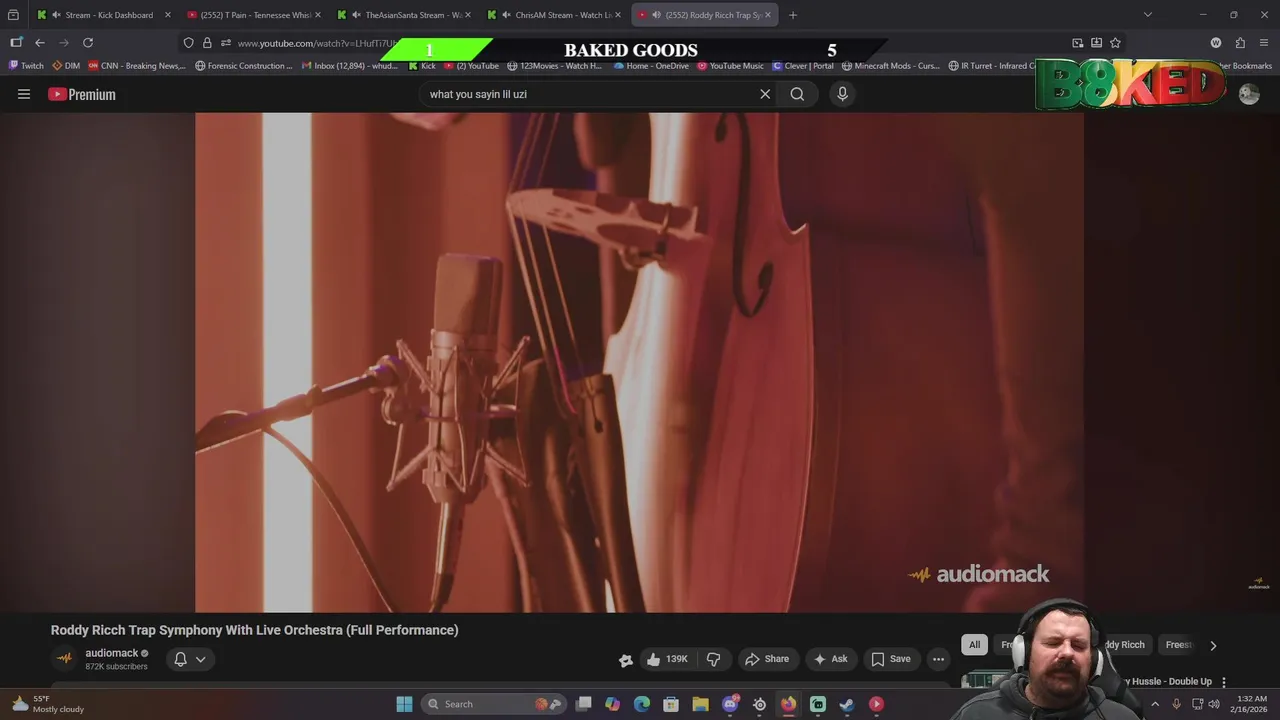Open the YouTube Music bookmark

click(730, 66)
